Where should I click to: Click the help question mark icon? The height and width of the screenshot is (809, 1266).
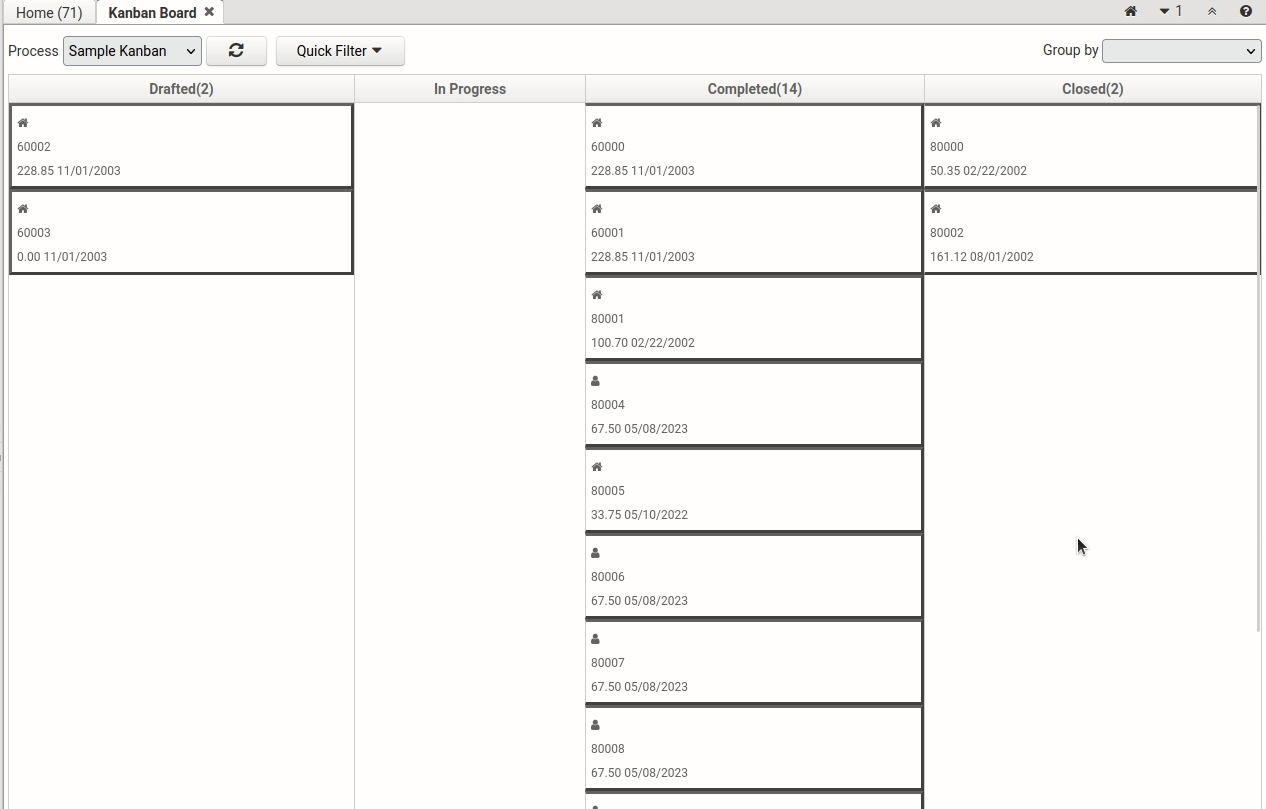[x=1245, y=11]
